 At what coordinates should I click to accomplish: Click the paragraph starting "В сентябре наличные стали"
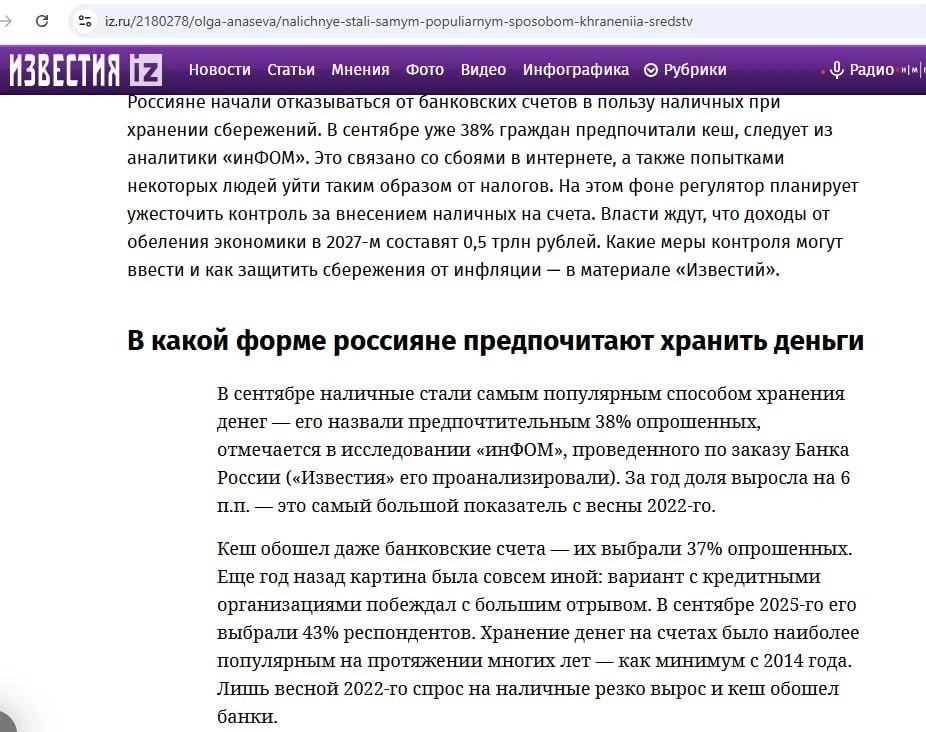click(x=533, y=450)
